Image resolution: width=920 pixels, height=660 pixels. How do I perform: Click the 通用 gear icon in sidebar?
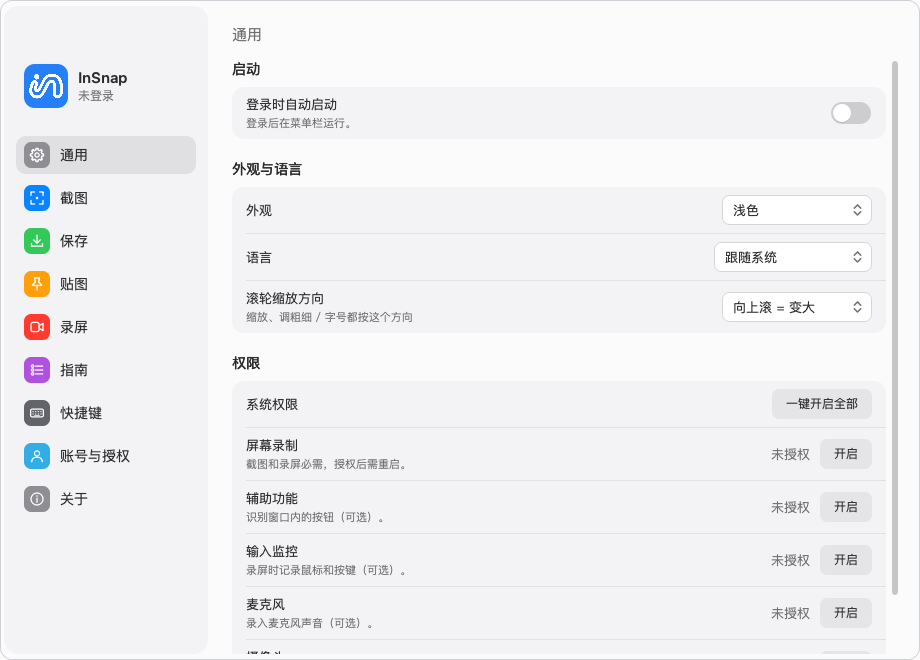point(37,155)
